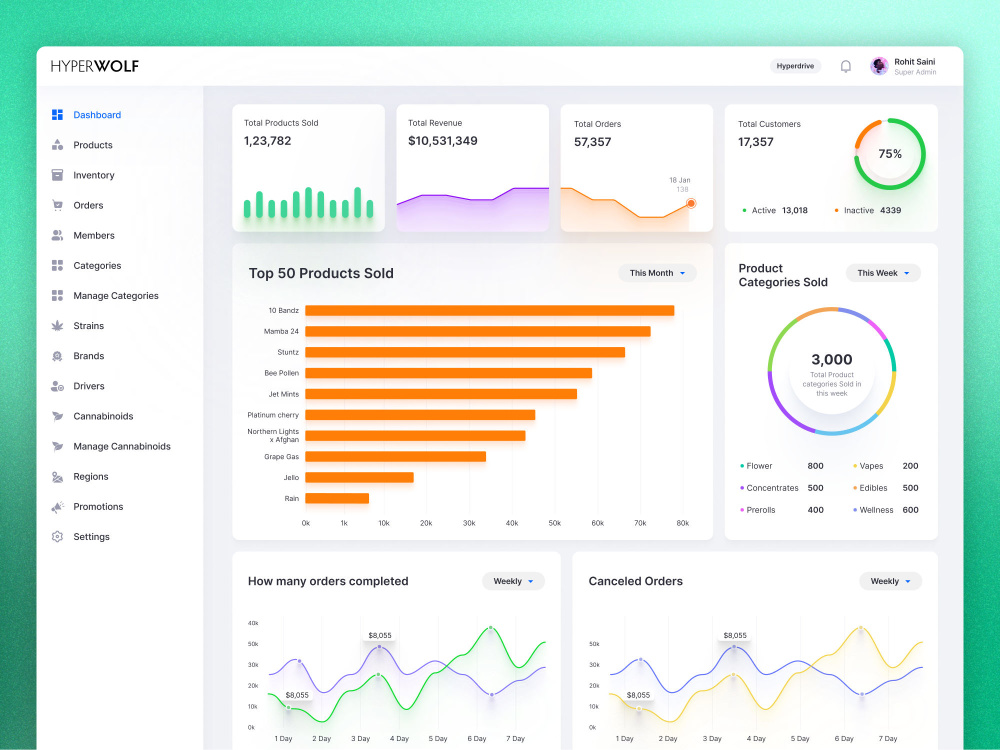Click the Mamba 24 bar
This screenshot has width=1000, height=750.
(x=478, y=332)
